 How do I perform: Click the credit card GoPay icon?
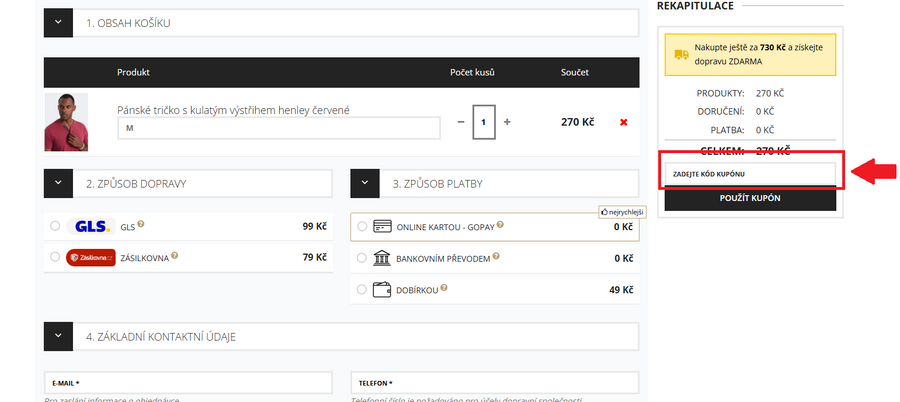(381, 226)
